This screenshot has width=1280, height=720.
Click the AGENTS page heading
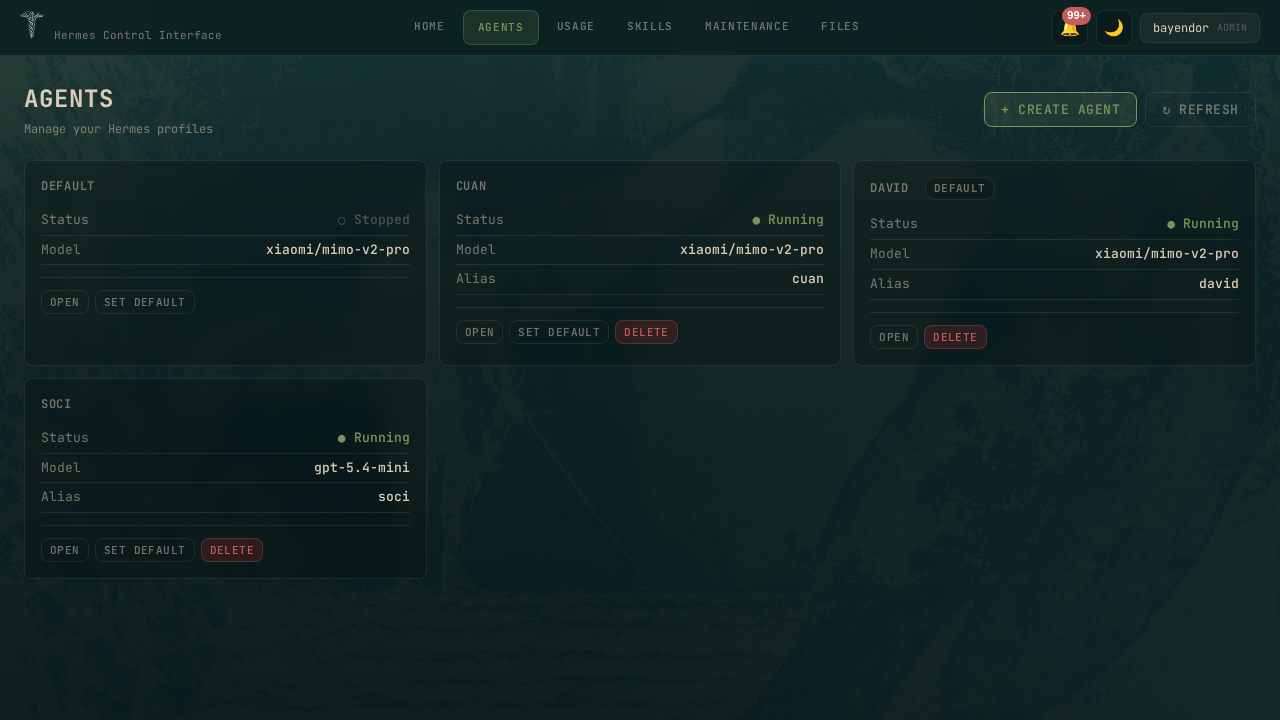point(69,99)
